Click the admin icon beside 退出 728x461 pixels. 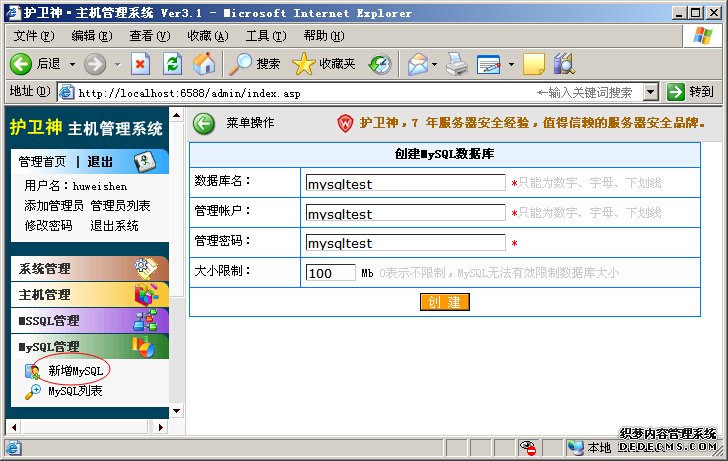[x=145, y=162]
